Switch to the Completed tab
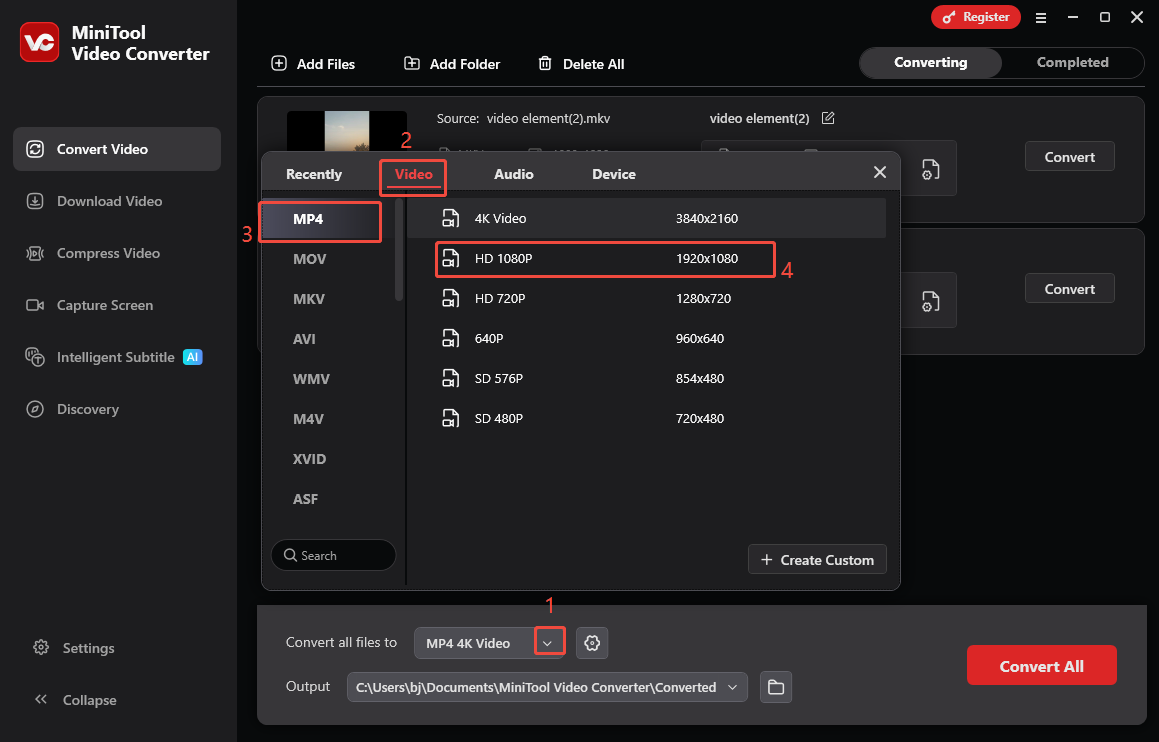 tap(1073, 63)
